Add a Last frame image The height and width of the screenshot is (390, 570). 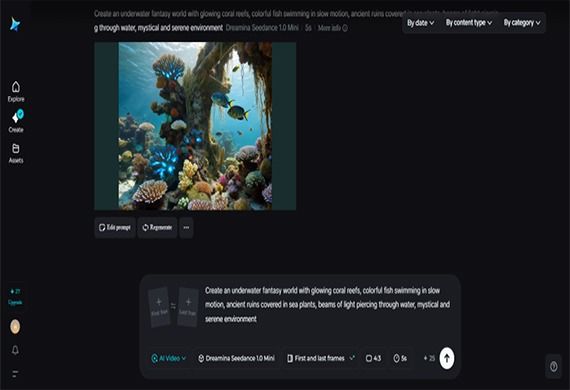[188, 307]
